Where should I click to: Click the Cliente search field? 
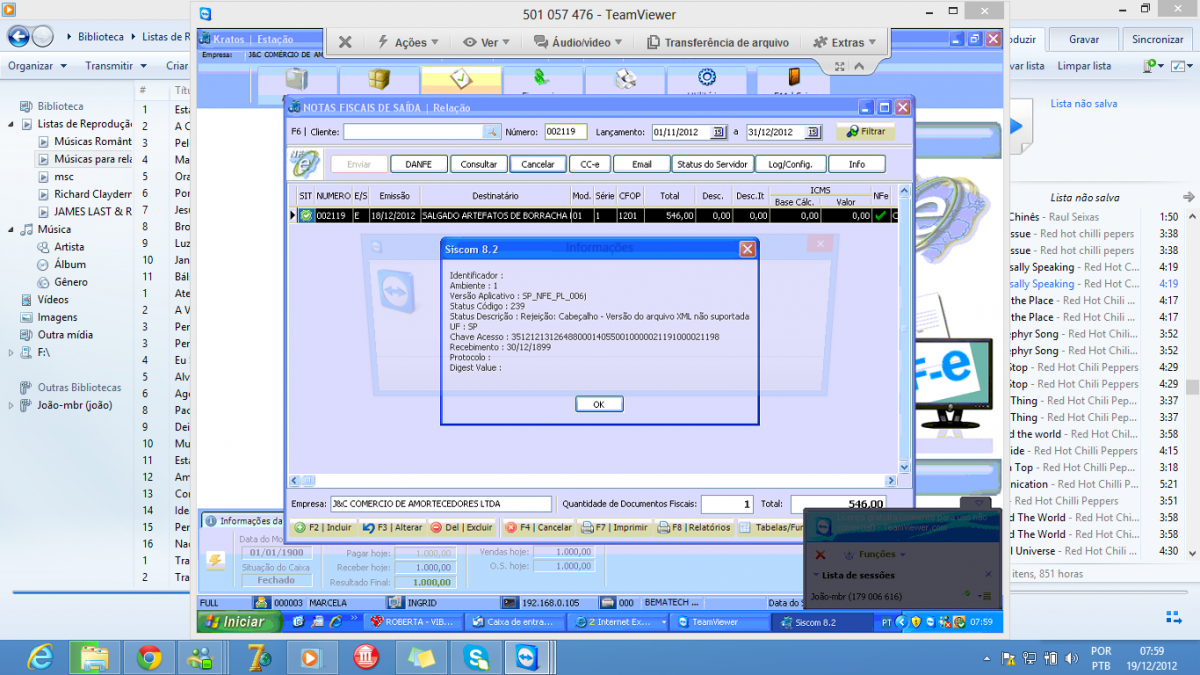[x=414, y=132]
